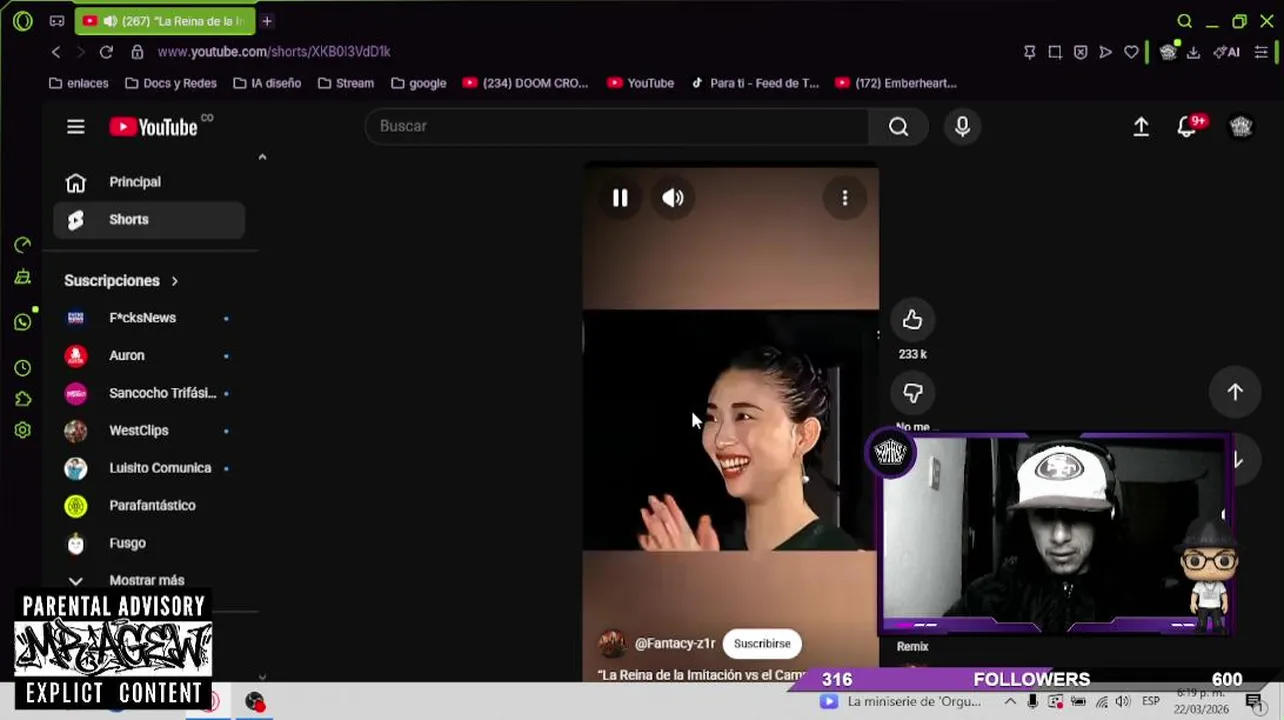Pause the Short with the pause button
The image size is (1284, 720).
coord(620,198)
